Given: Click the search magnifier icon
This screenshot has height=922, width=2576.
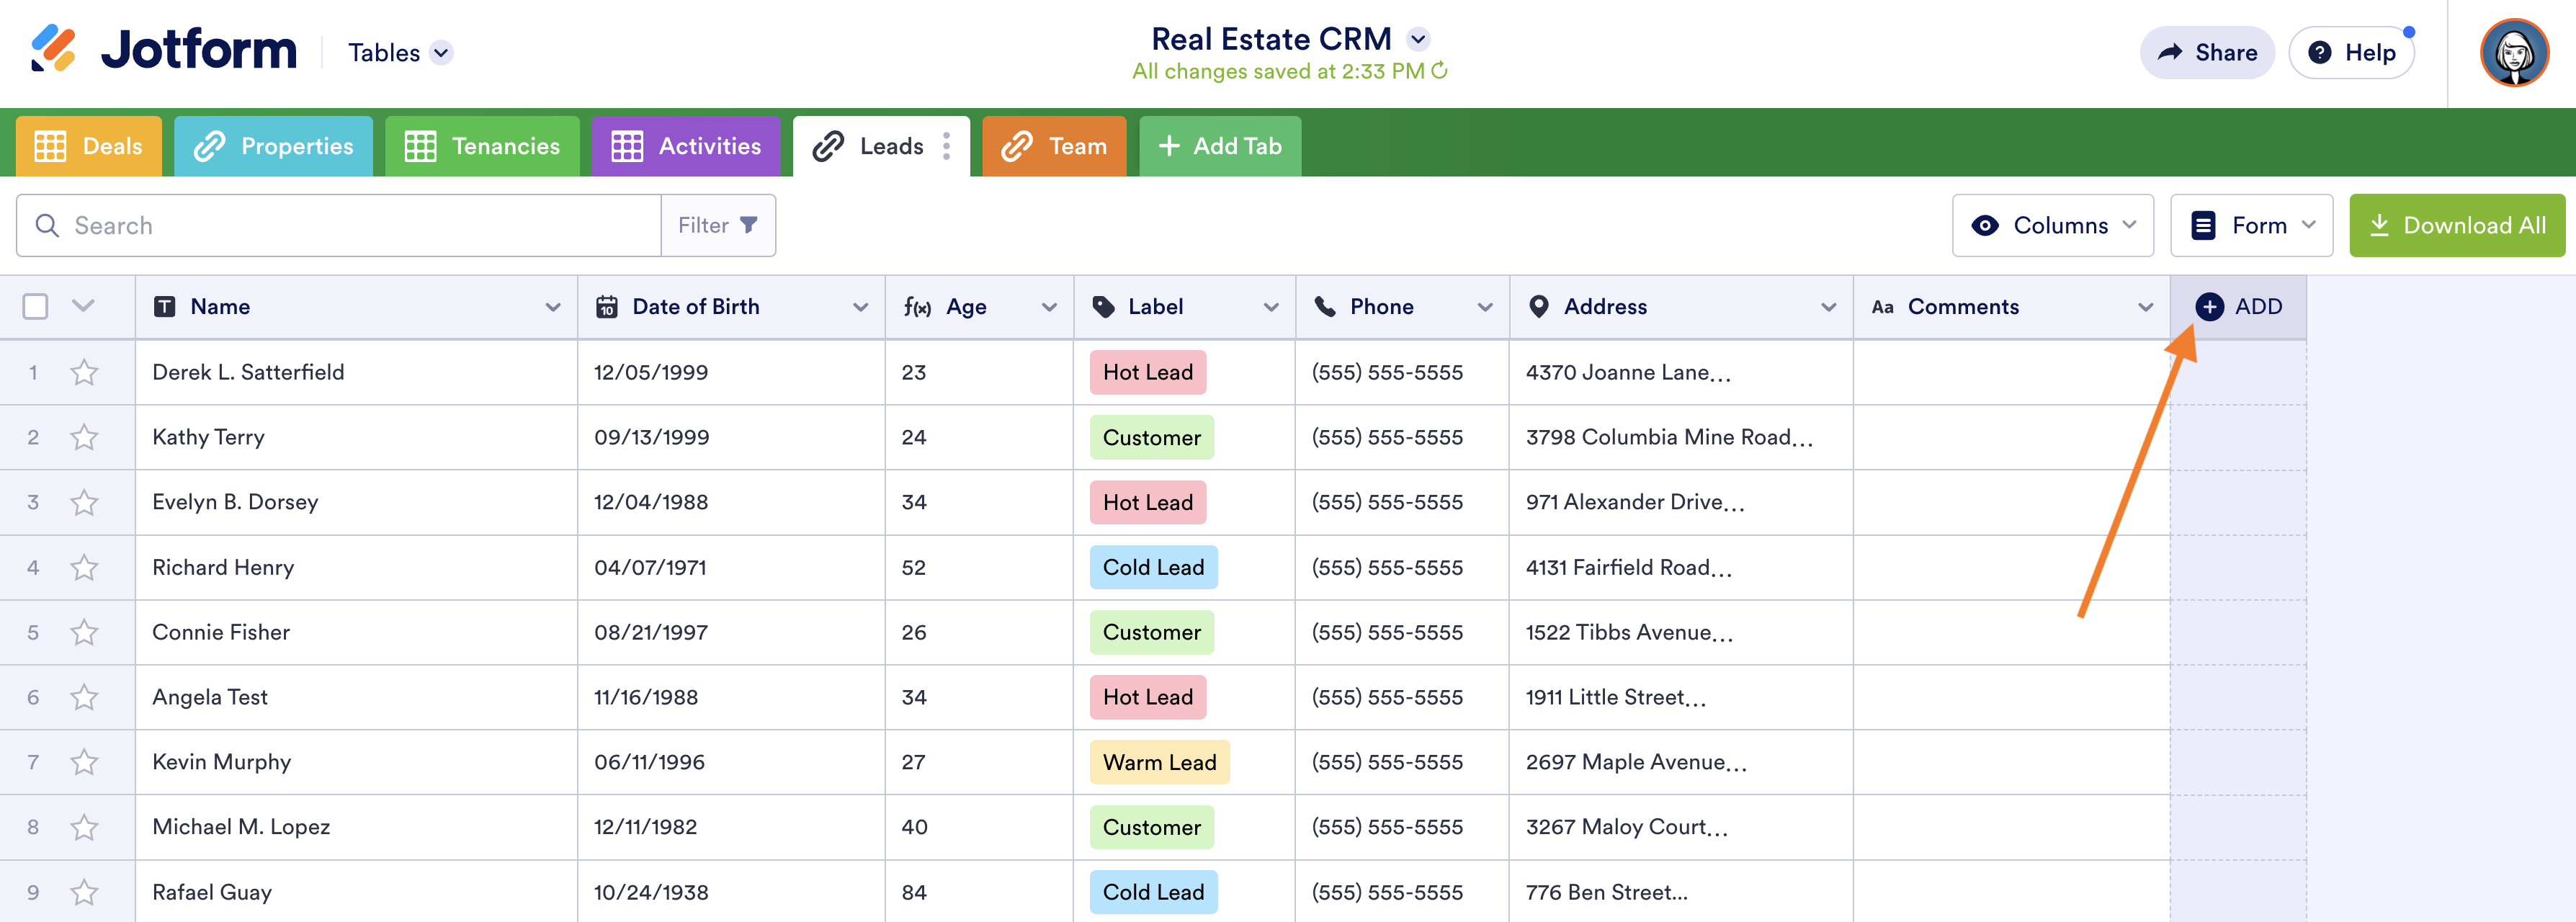Looking at the screenshot, I should (47, 226).
